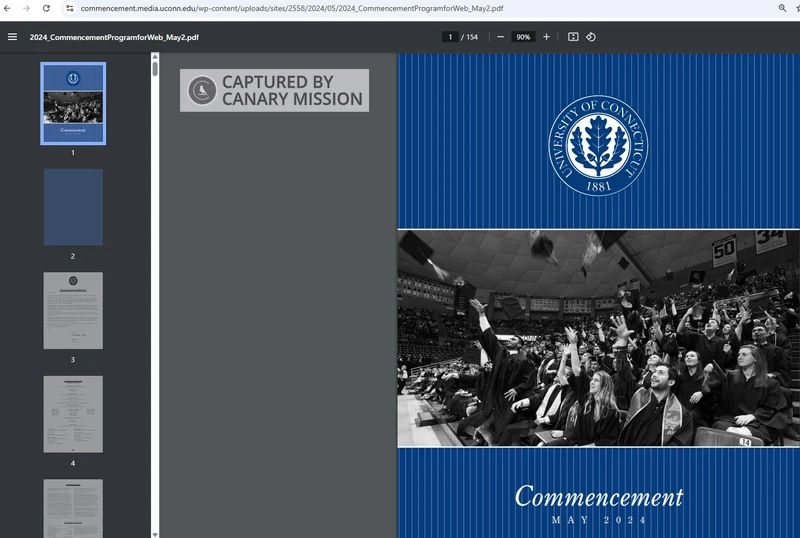The height and width of the screenshot is (538, 800).
Task: Click the address bar URL
Action: 292,8
